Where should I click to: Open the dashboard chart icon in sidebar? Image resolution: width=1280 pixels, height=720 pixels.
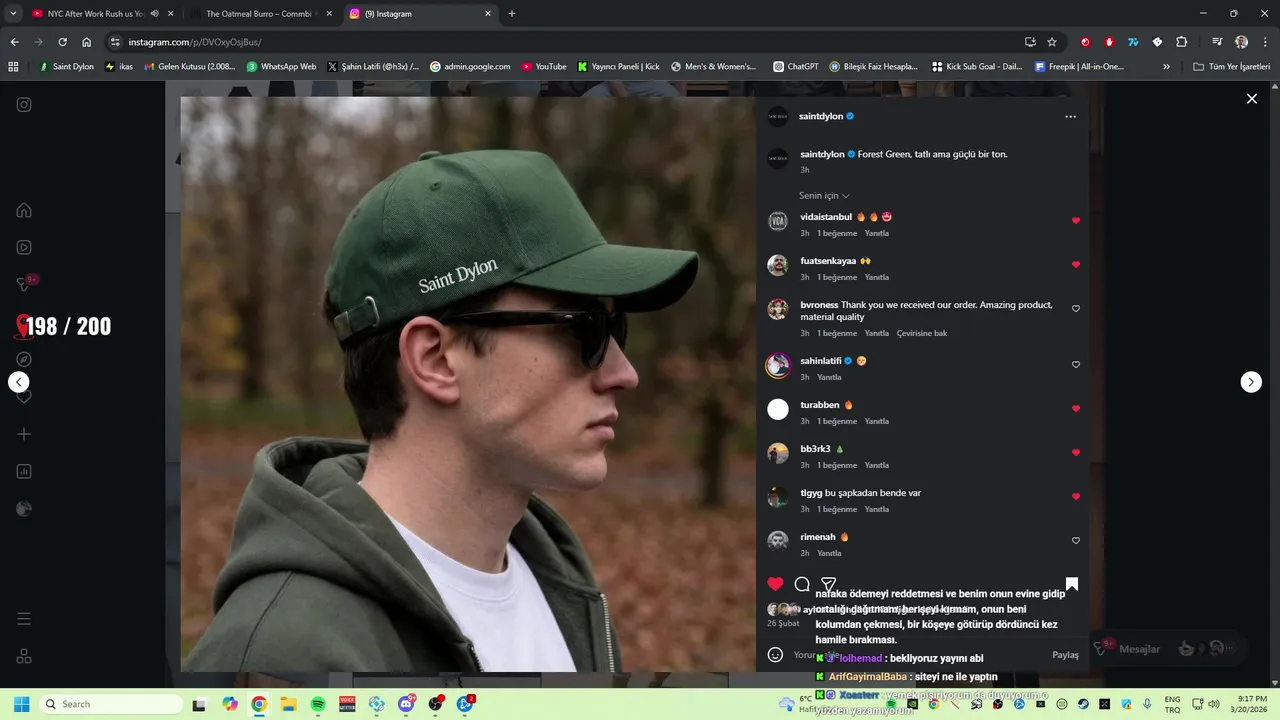(24, 471)
